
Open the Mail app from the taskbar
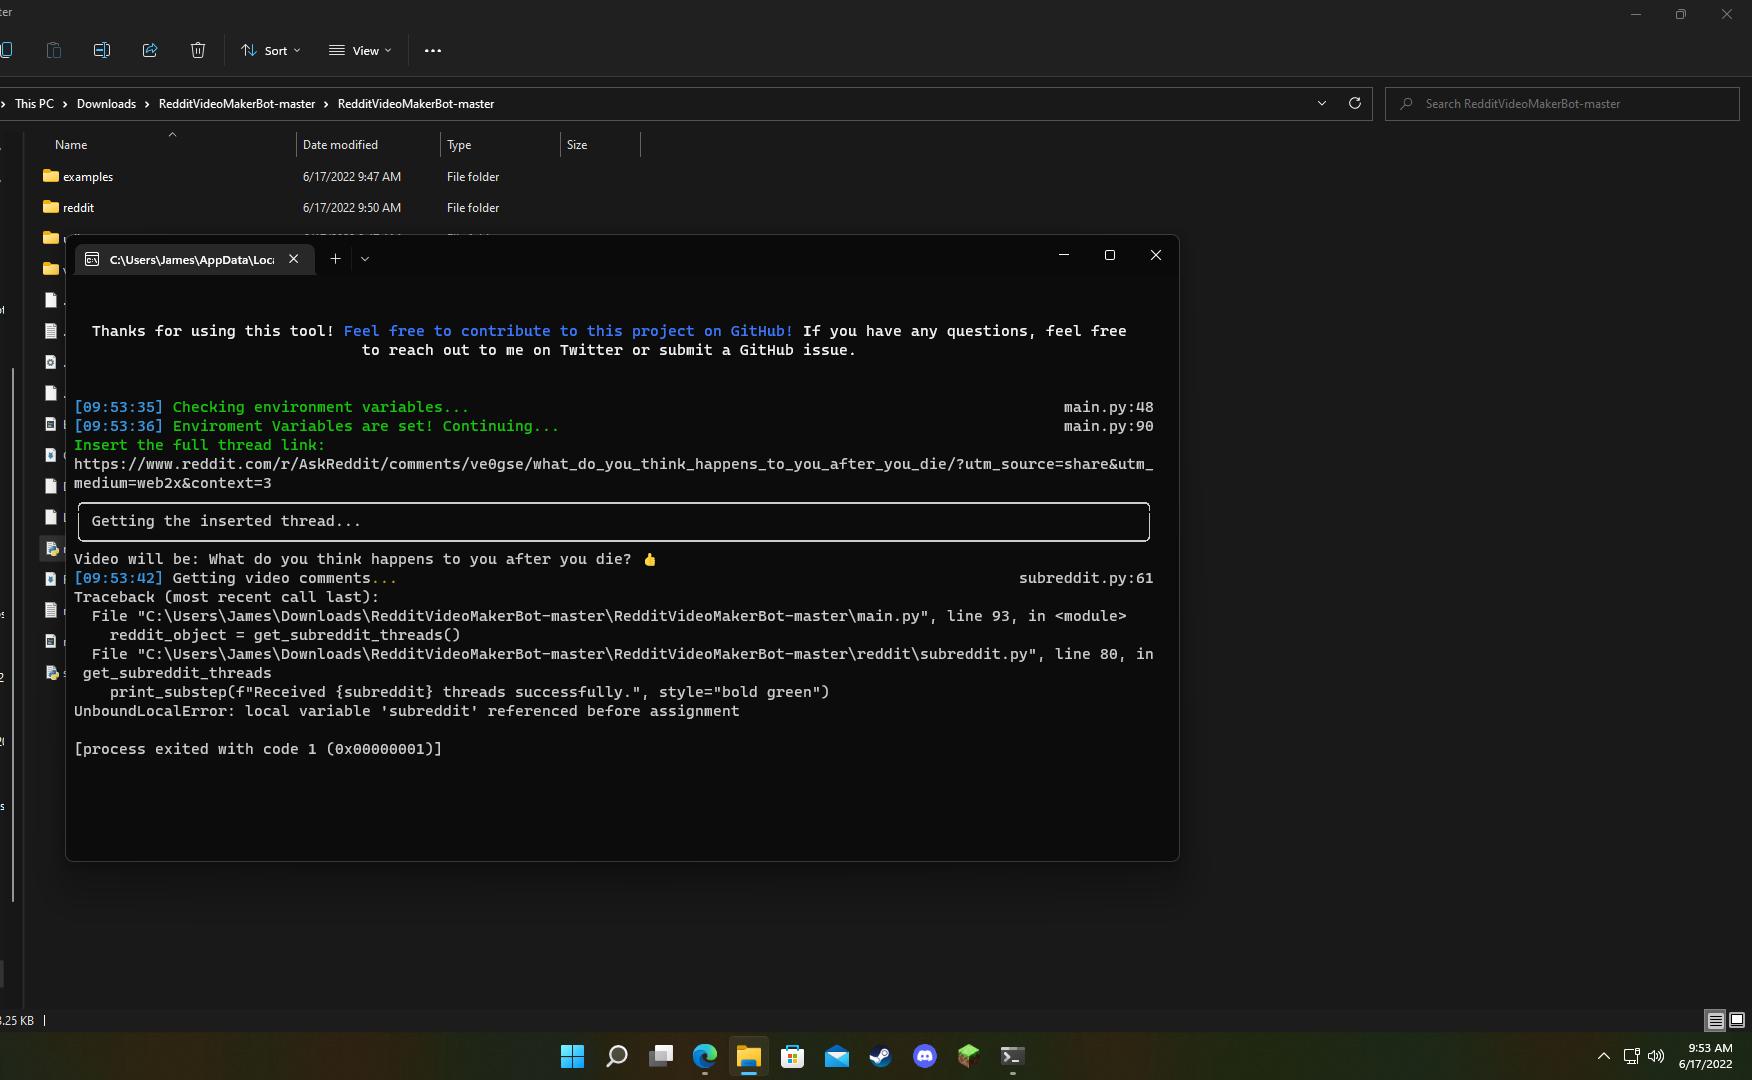pos(836,1056)
